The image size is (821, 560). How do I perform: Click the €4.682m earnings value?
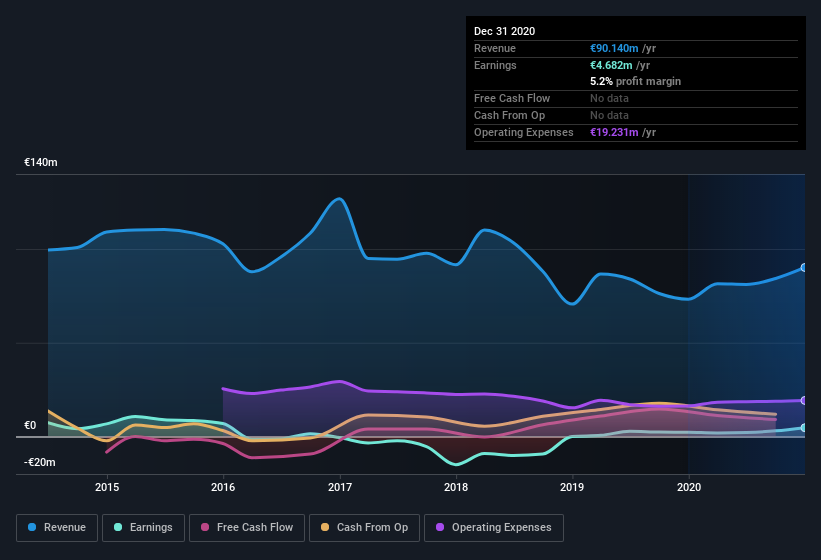[611, 65]
